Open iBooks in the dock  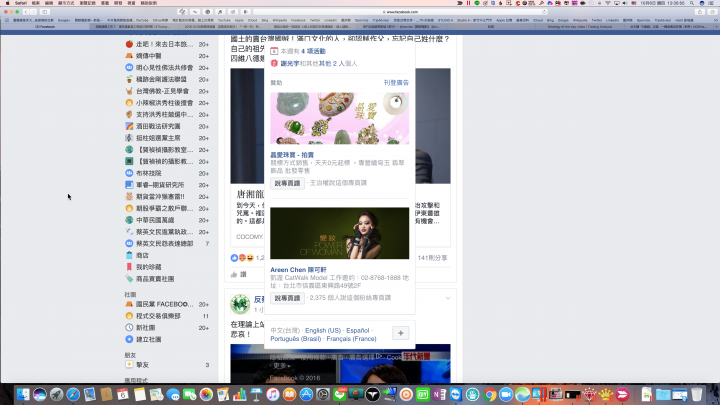click(x=289, y=394)
